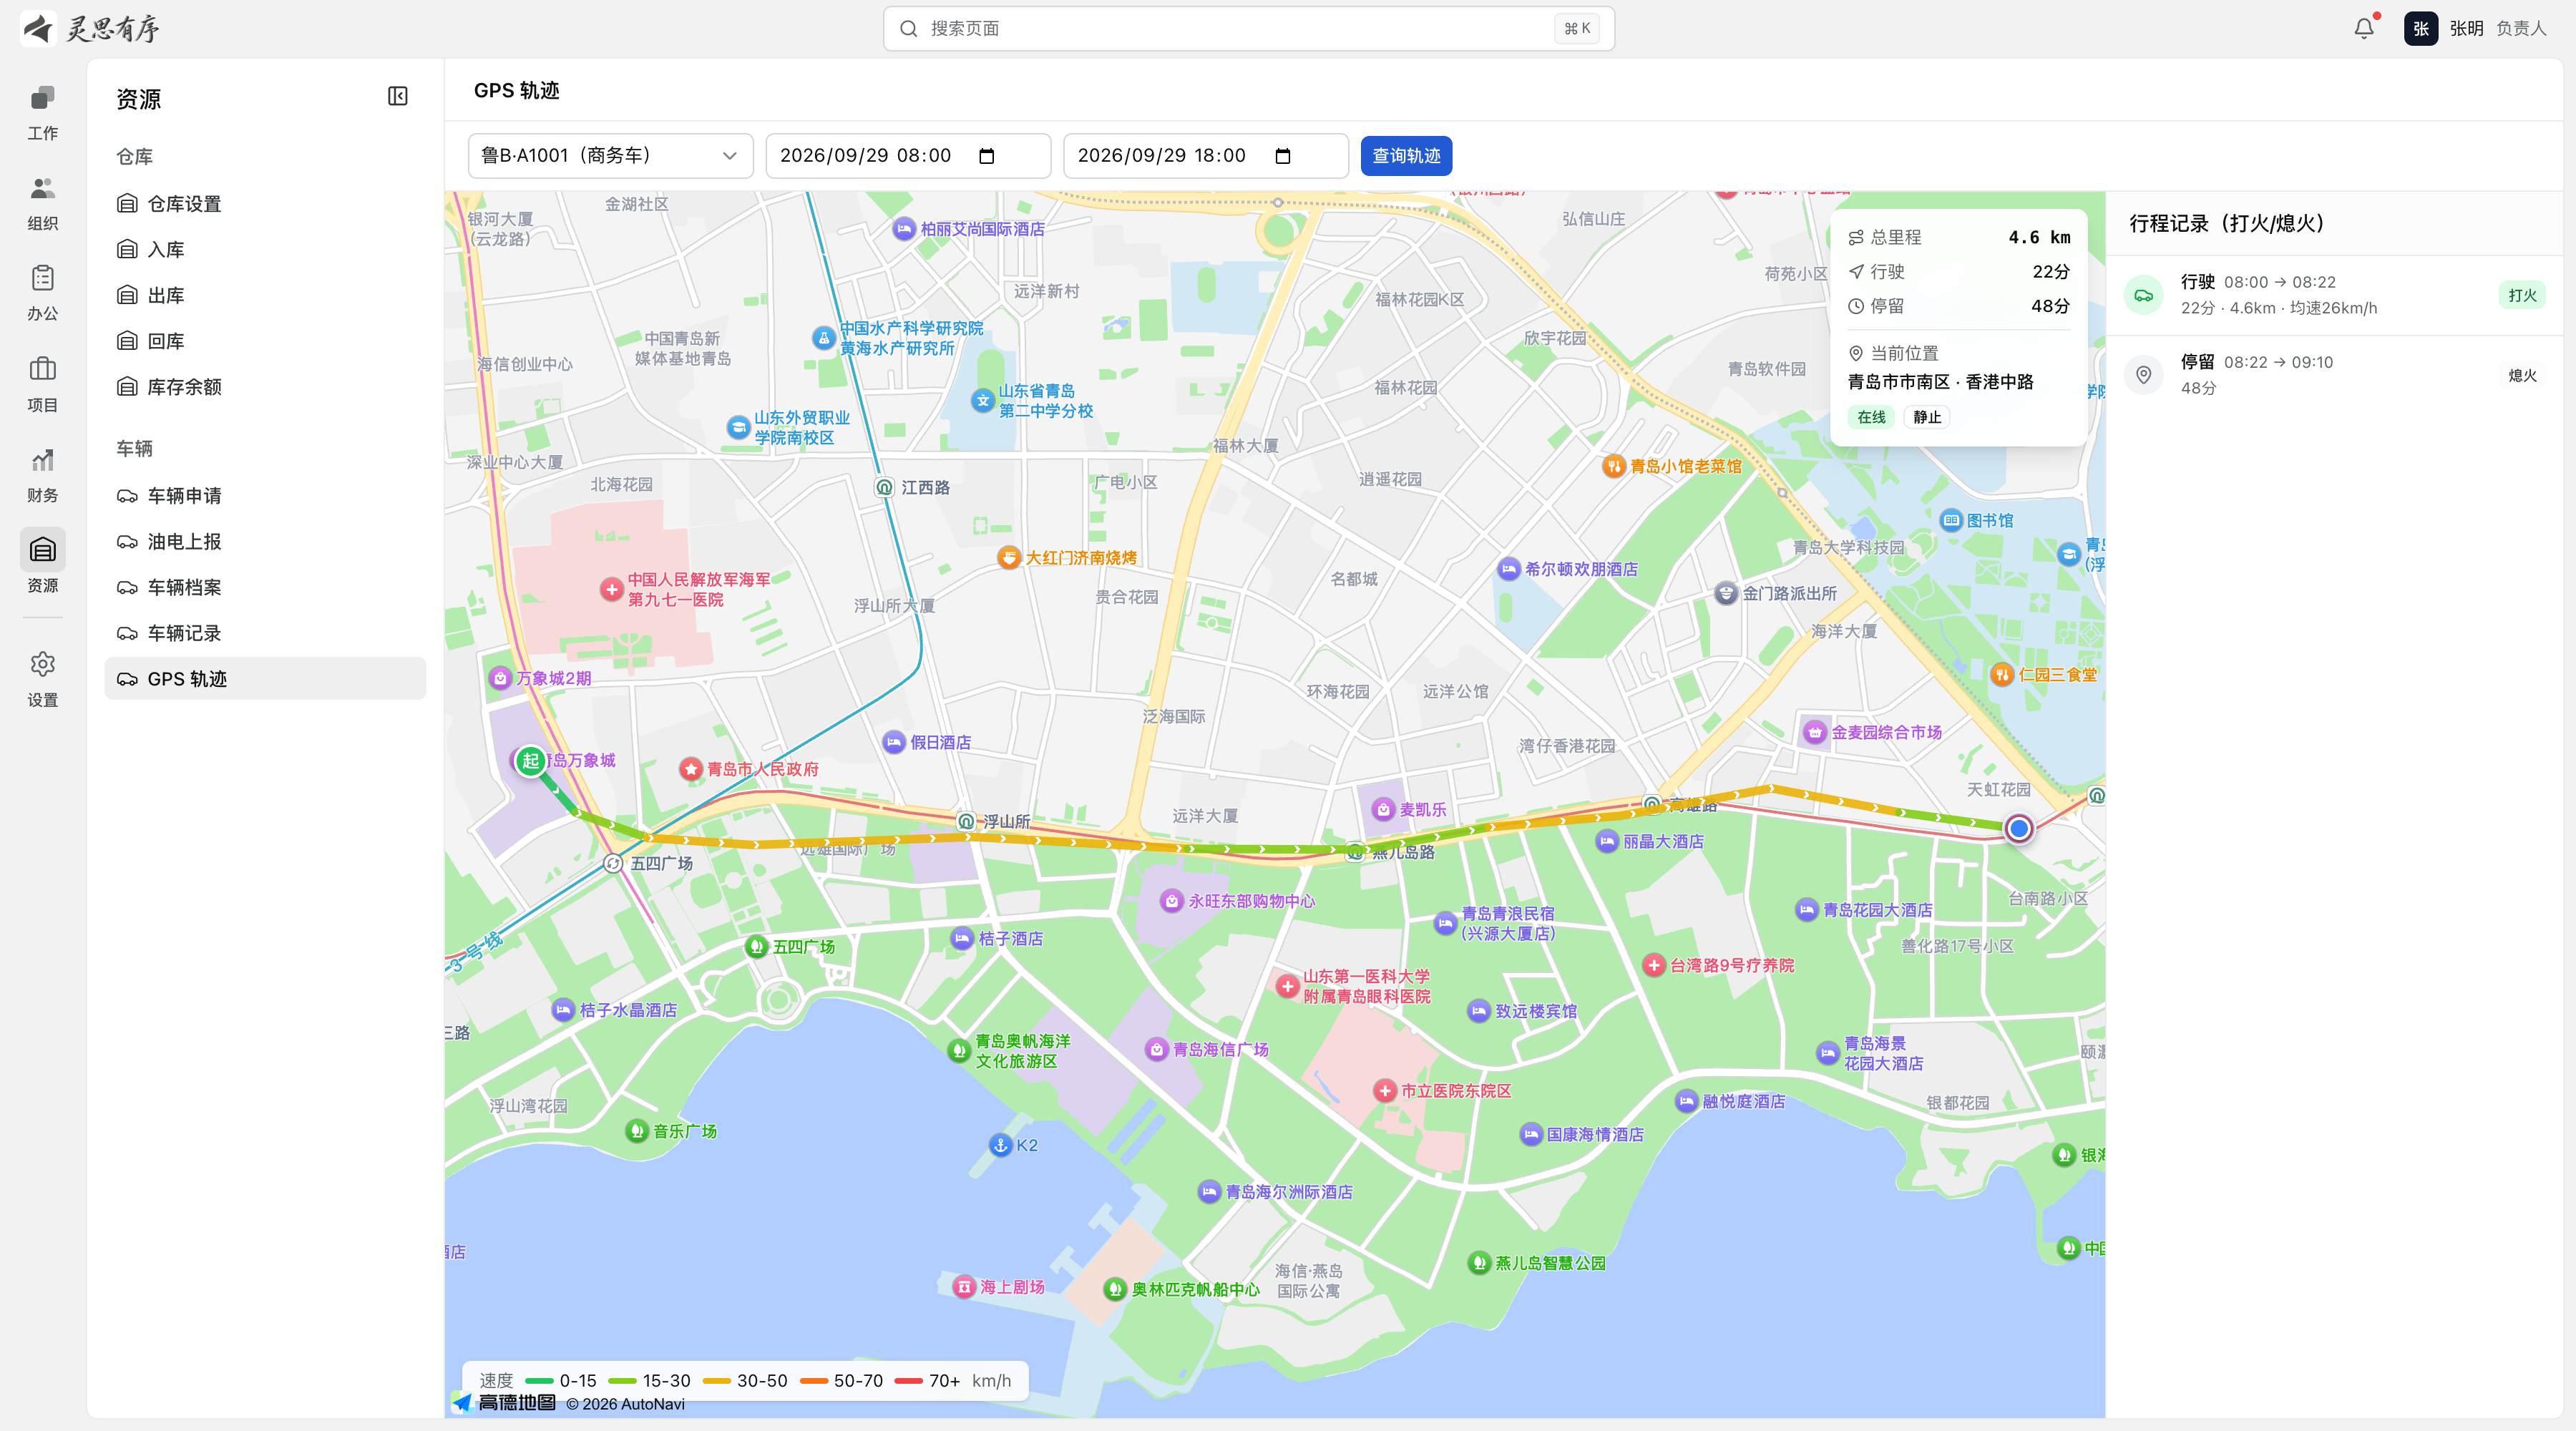Viewport: 2576px width, 1431px height.
Task: Click 查询轨迹 button
Action: tap(1406, 156)
